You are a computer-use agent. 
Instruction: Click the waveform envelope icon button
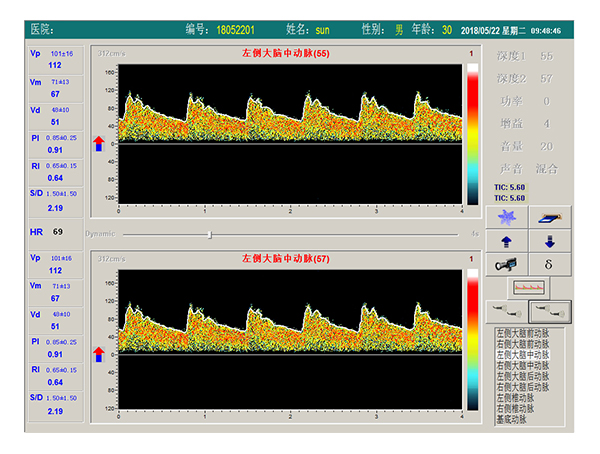point(527,287)
